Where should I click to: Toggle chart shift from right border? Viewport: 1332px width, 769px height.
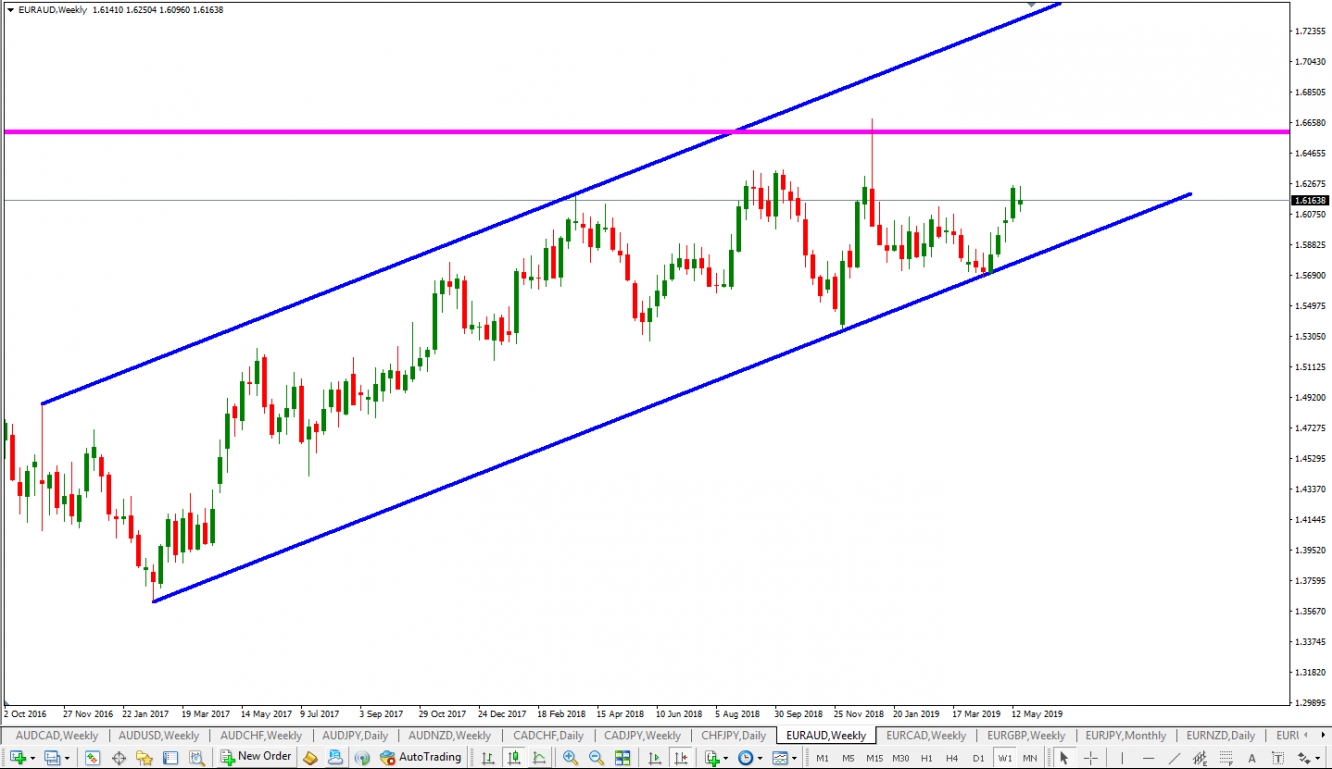pos(681,757)
